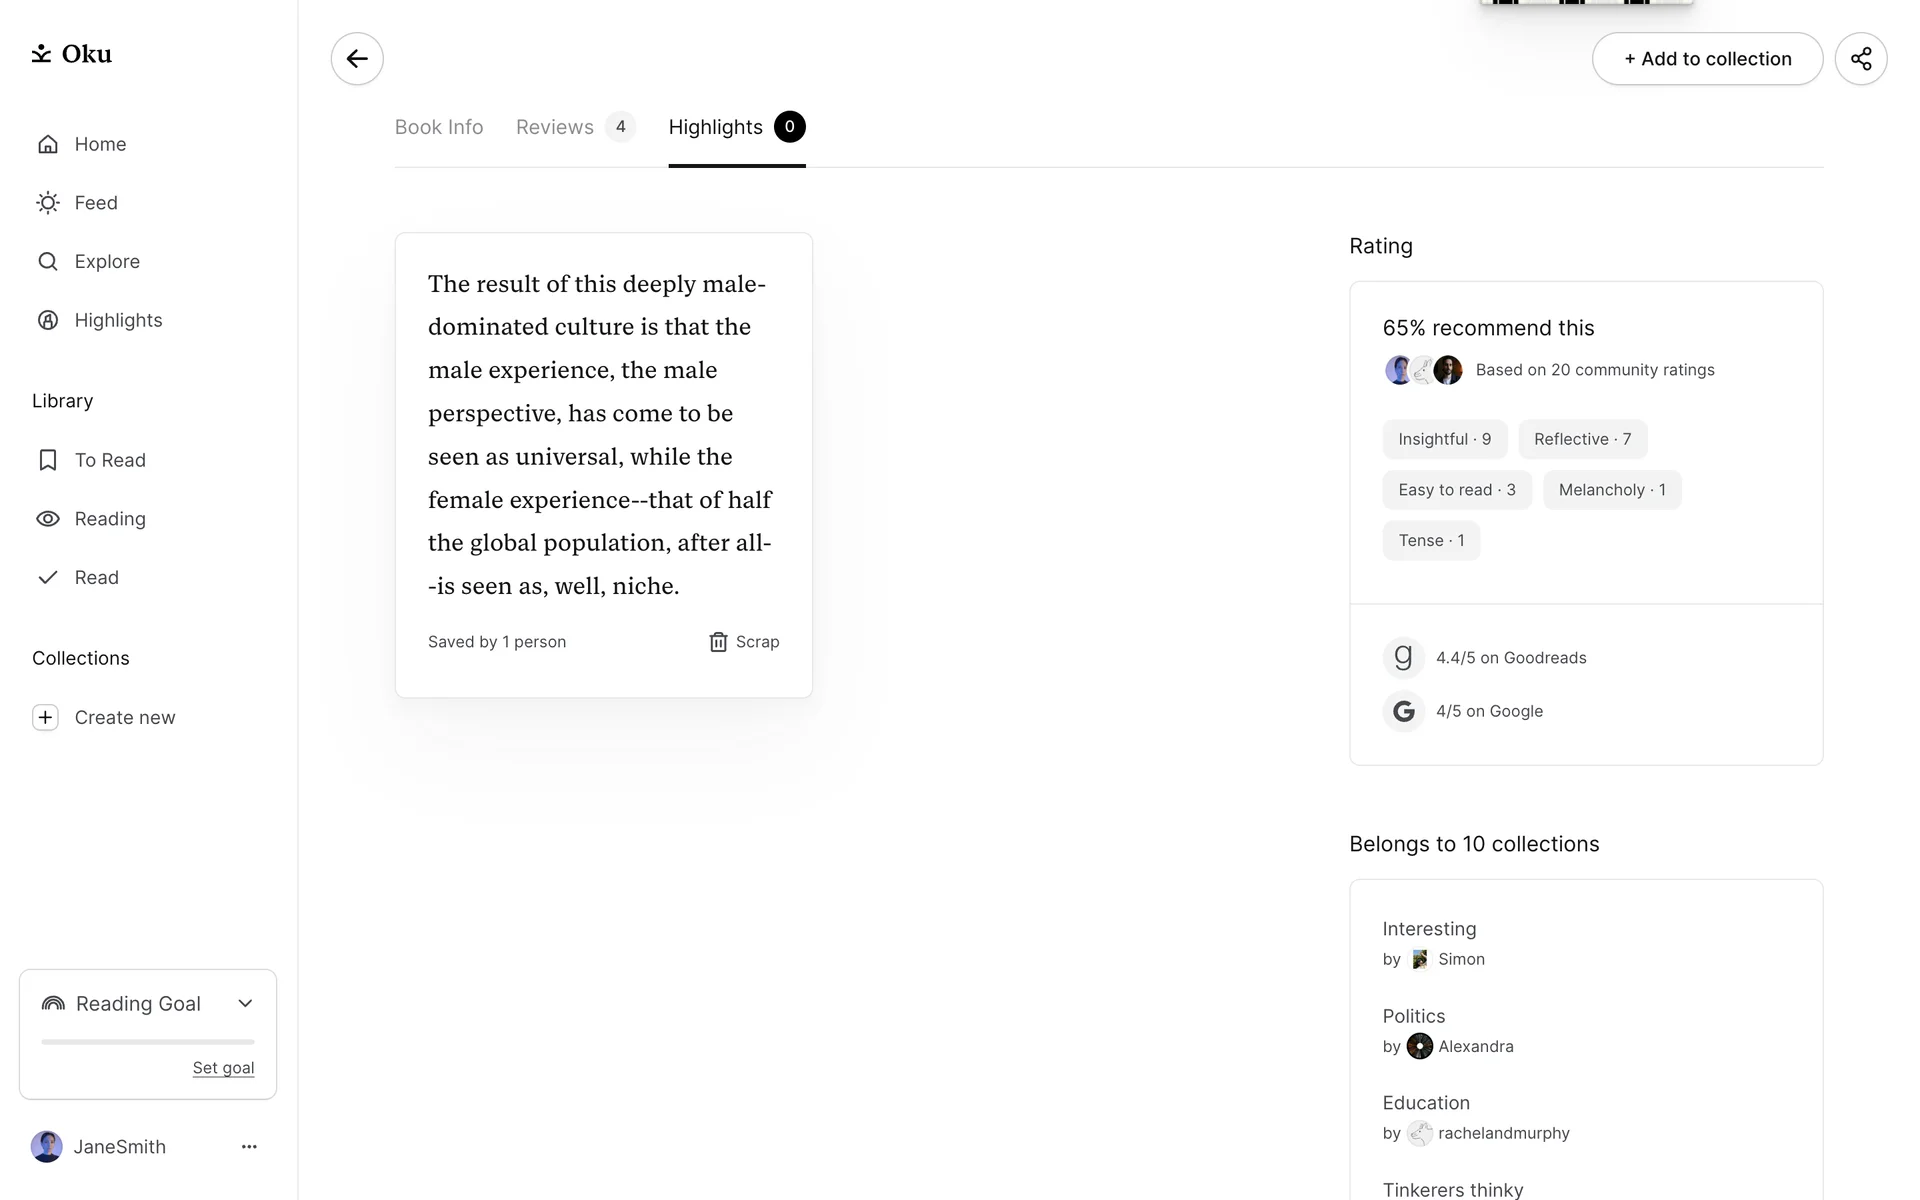Switch to the Book Info tab

tap(439, 127)
